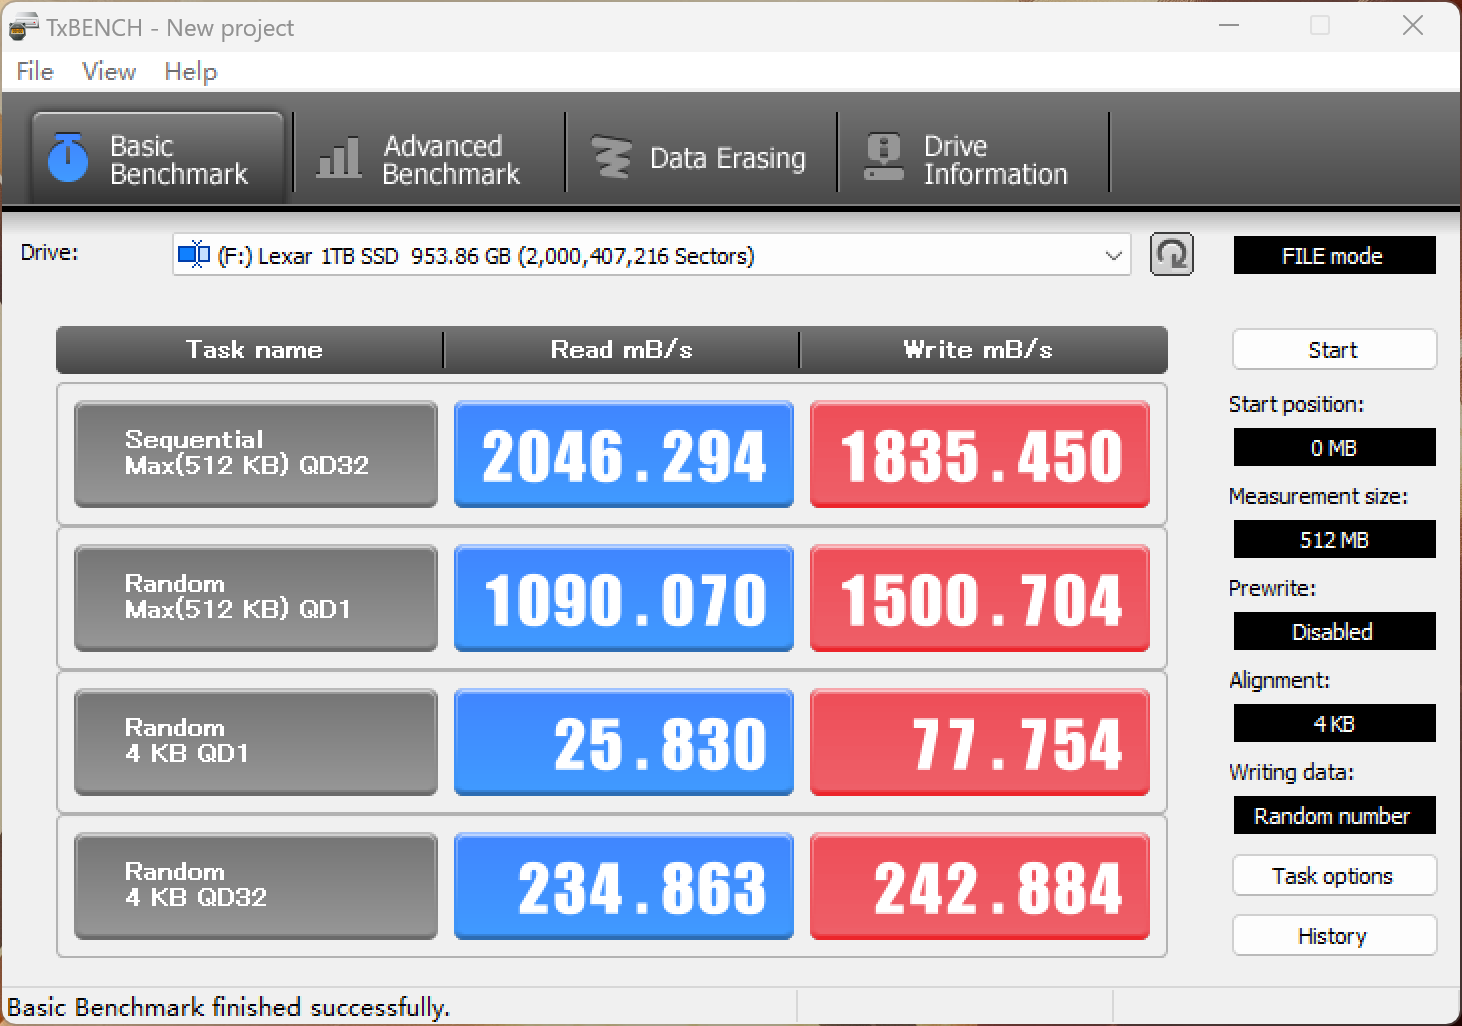The width and height of the screenshot is (1462, 1026).
Task: Click the Drive Information disk icon
Action: click(883, 159)
